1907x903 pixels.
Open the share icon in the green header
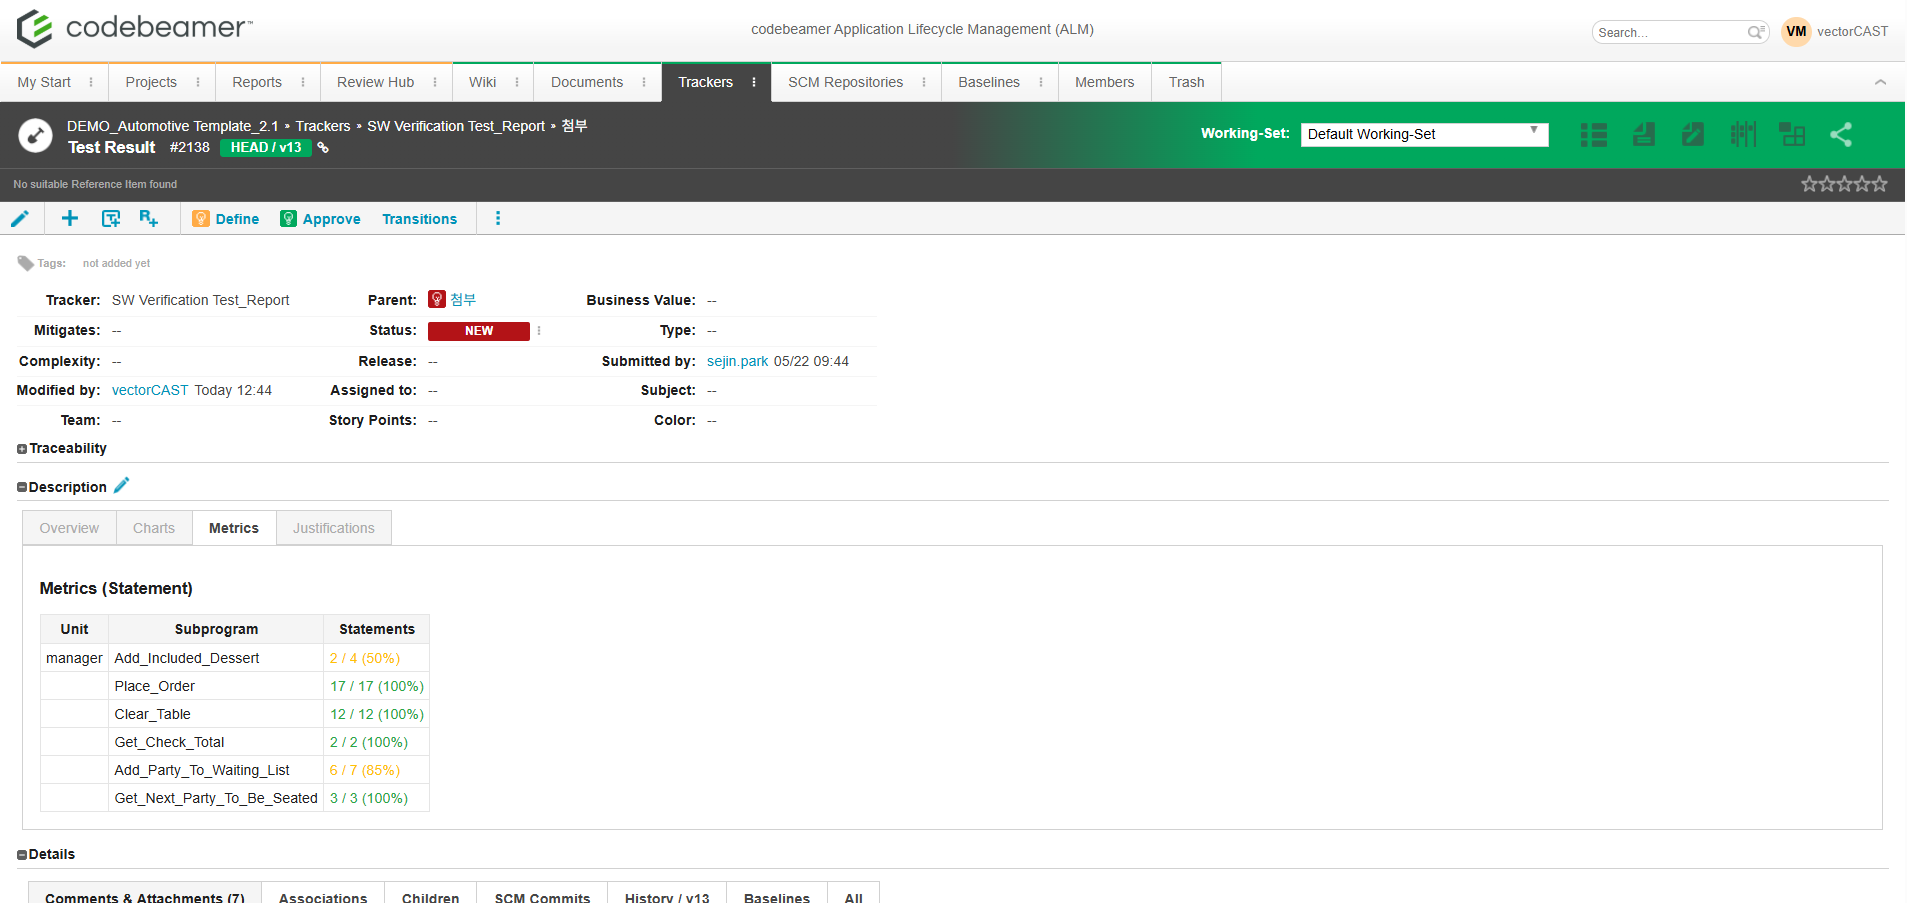1841,134
